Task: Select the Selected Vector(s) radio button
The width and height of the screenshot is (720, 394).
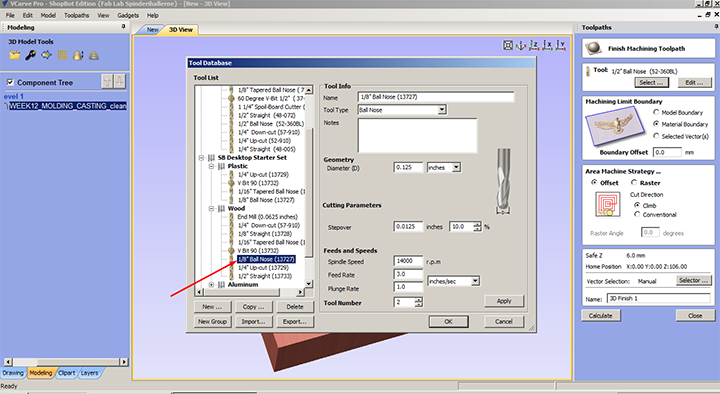Action: coord(656,136)
